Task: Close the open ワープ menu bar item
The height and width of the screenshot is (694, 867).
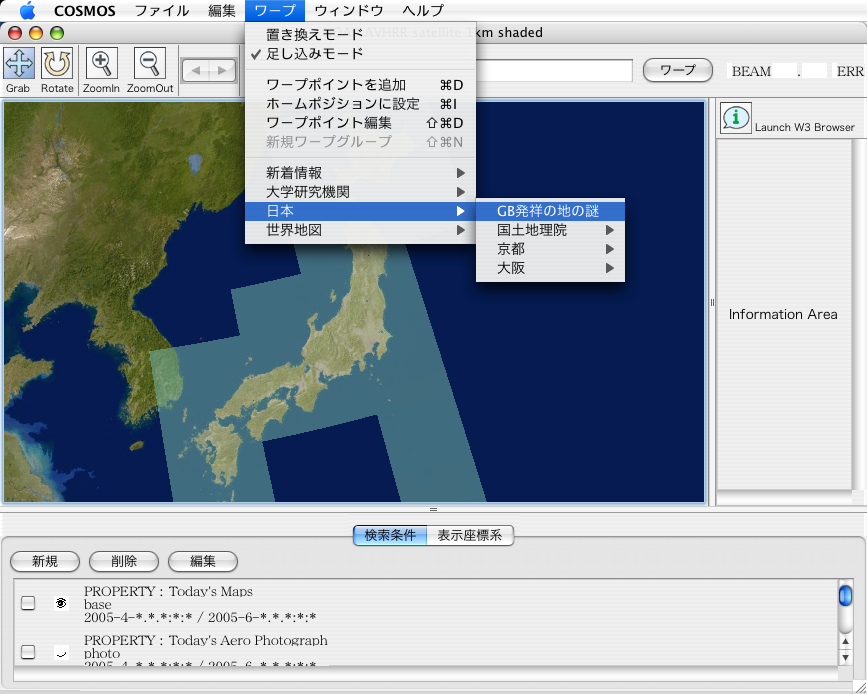Action: coord(275,11)
